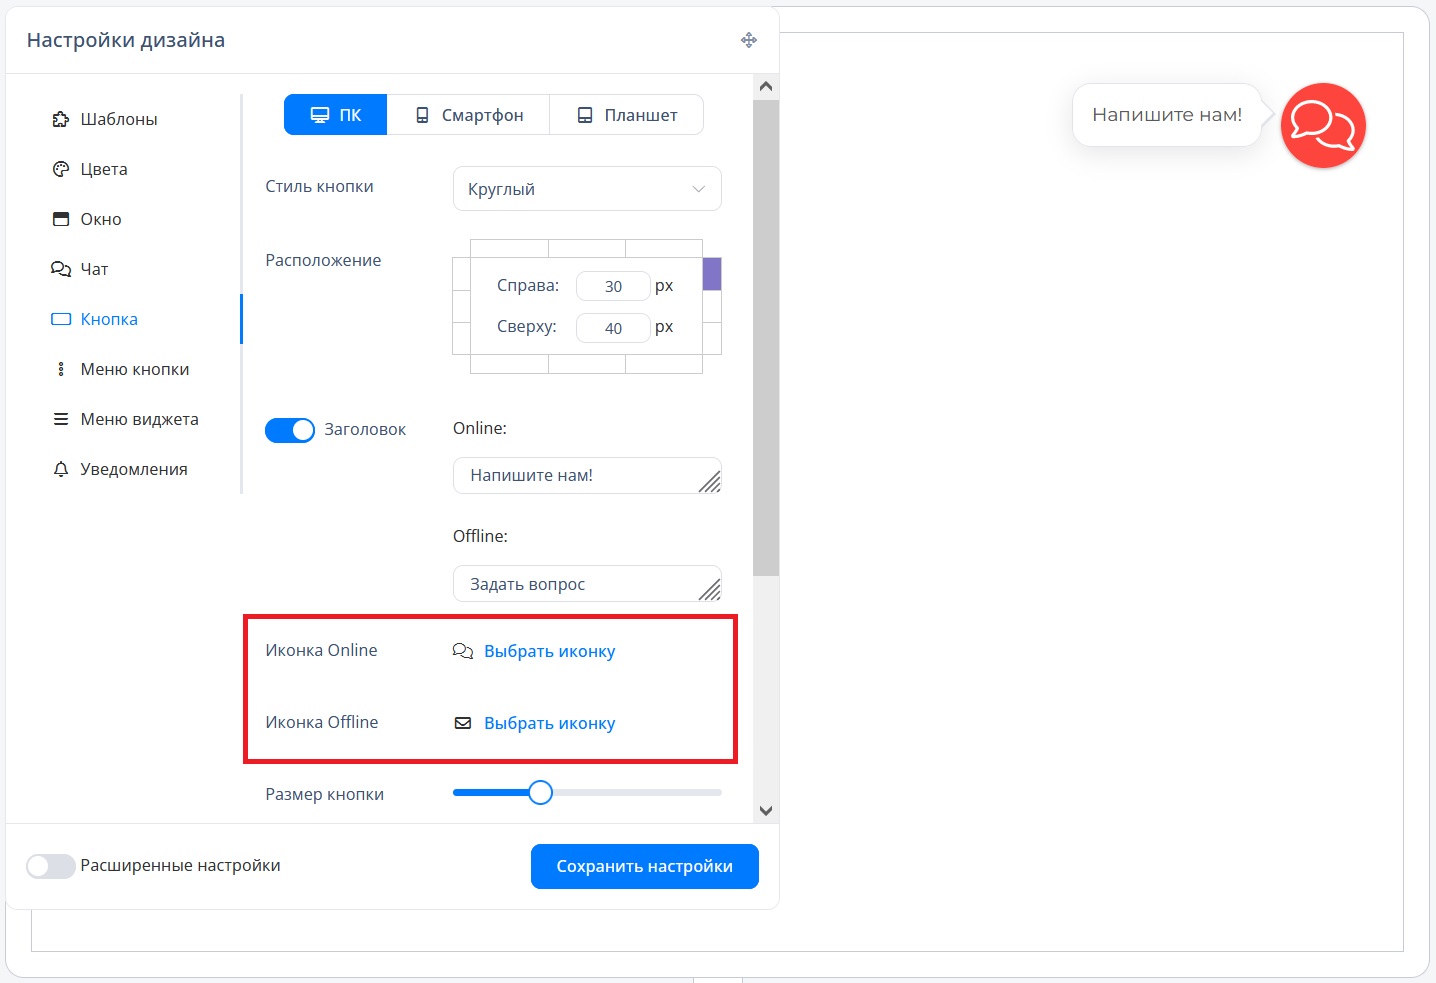Screen dimensions: 1436x983
Task: Enable the Расширенные настройки toggle
Action: pyautogui.click(x=51, y=866)
